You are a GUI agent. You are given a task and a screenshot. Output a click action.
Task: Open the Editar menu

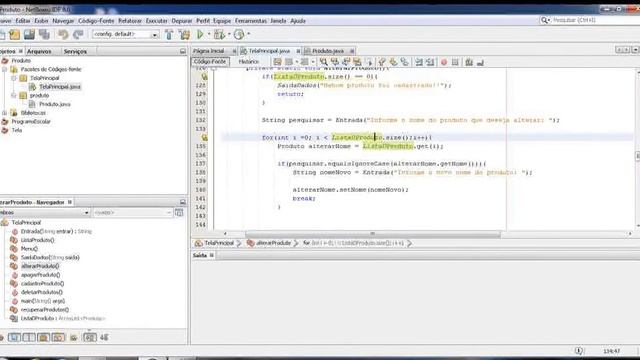click(23, 21)
